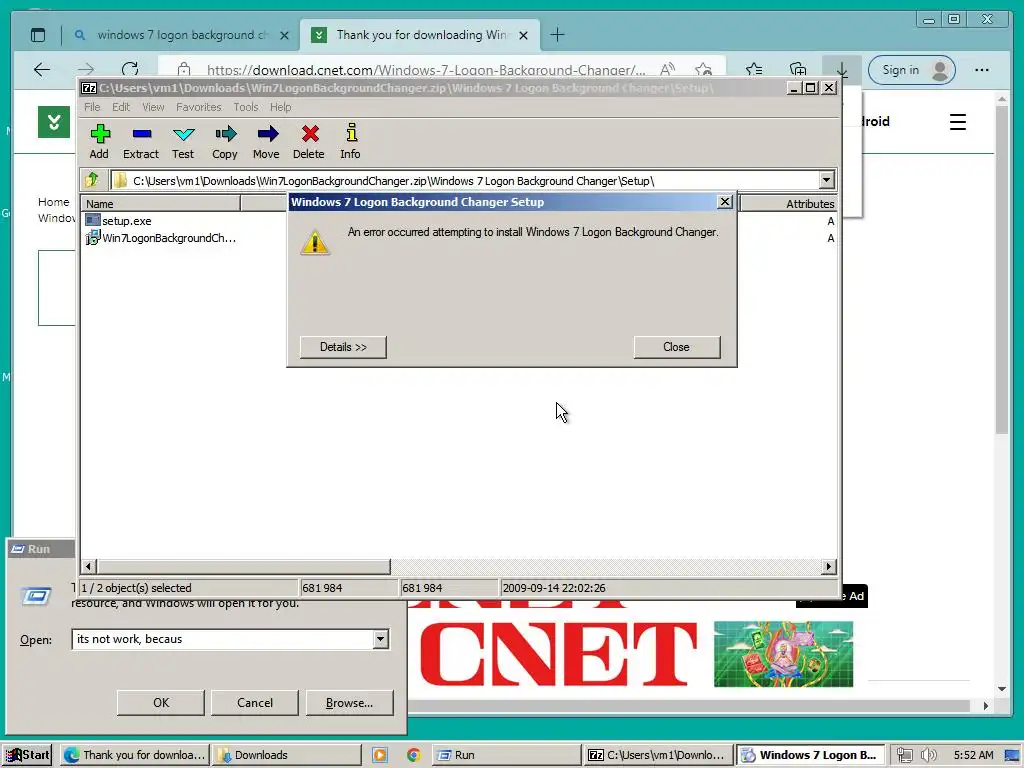Go back in Edge browser
Viewport: 1024px width, 768px height.
(42, 70)
